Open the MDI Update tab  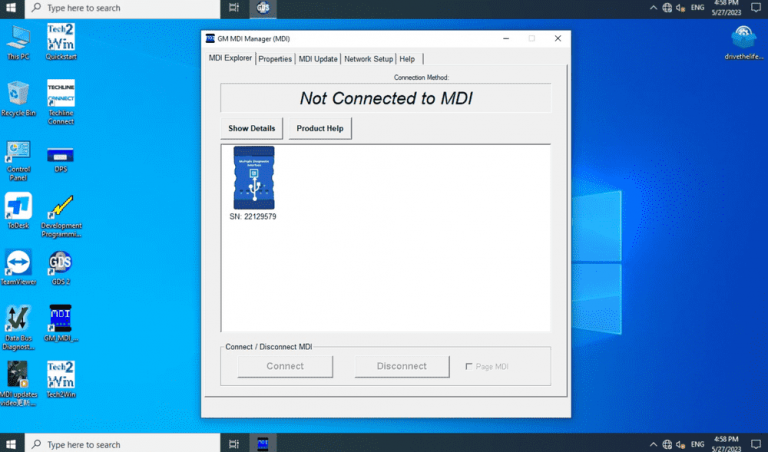pyautogui.click(x=318, y=59)
